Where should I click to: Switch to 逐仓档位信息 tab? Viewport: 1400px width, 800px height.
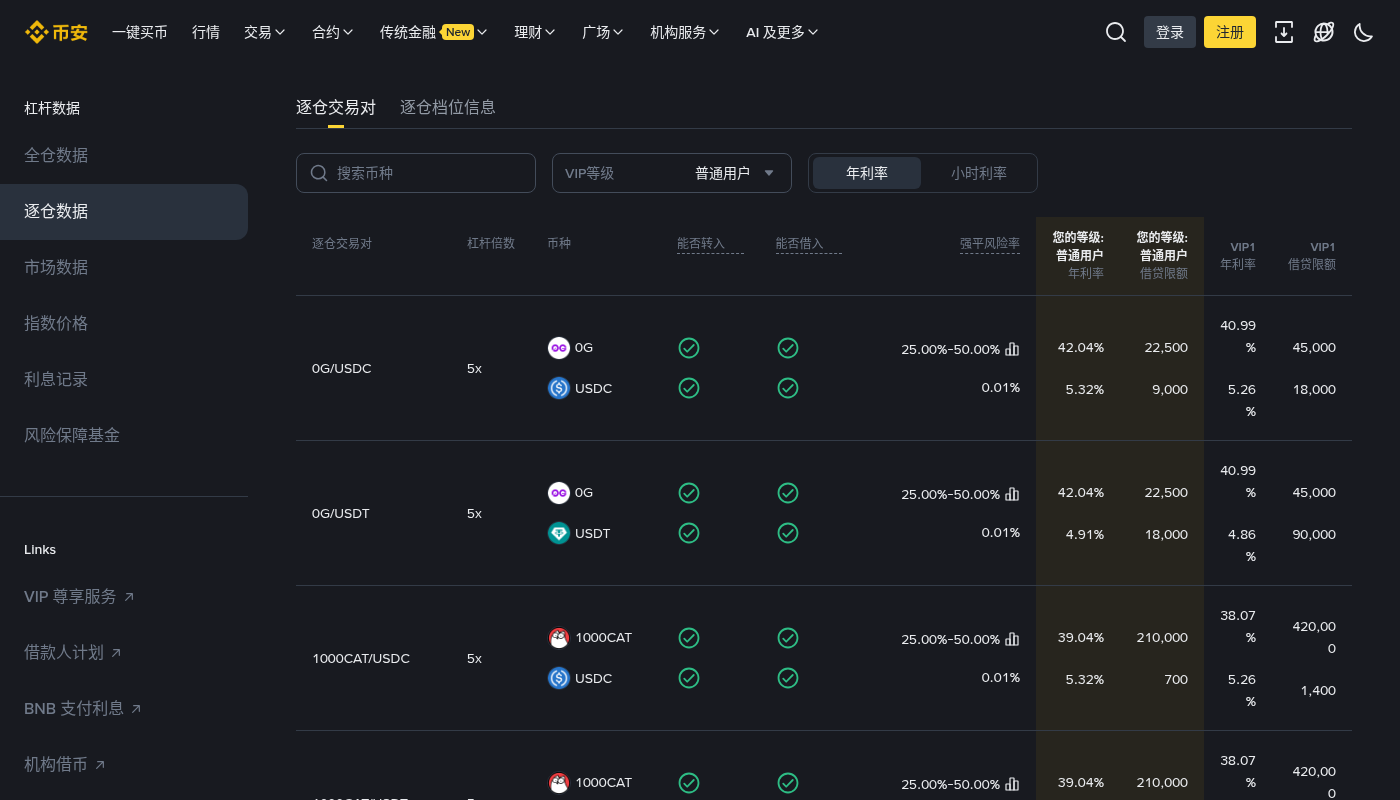click(x=448, y=107)
